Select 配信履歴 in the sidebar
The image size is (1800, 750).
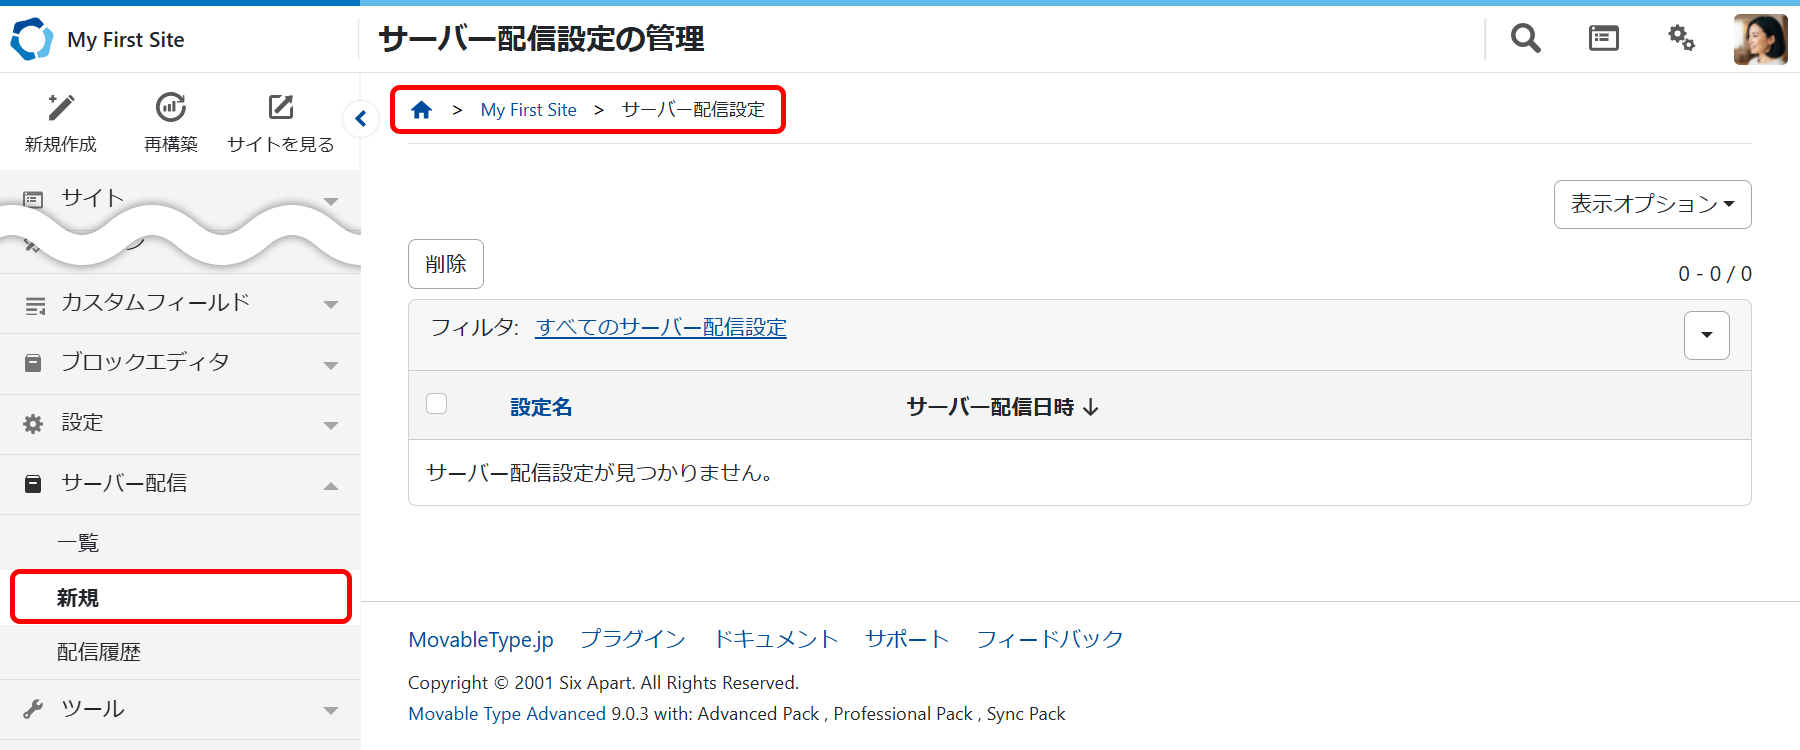[99, 652]
